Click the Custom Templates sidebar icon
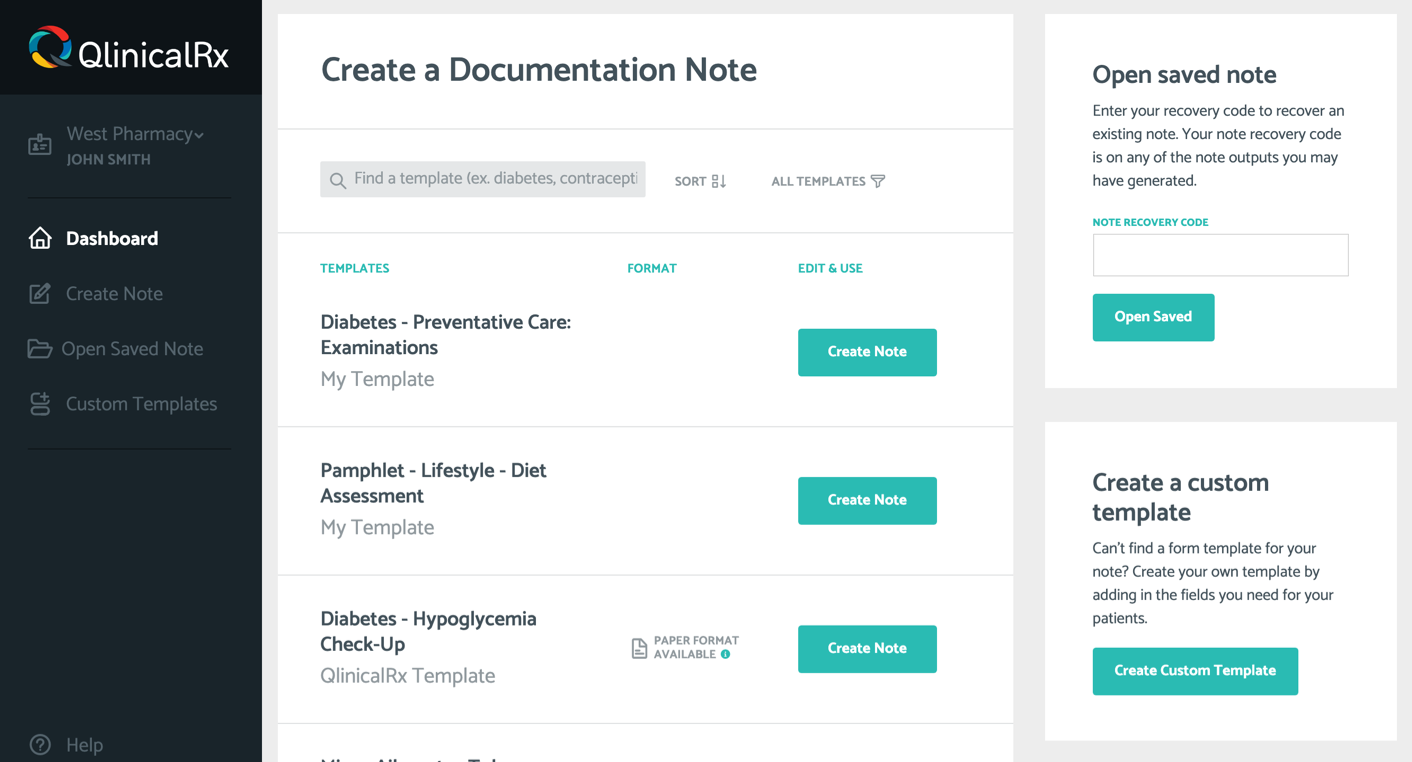 click(40, 404)
